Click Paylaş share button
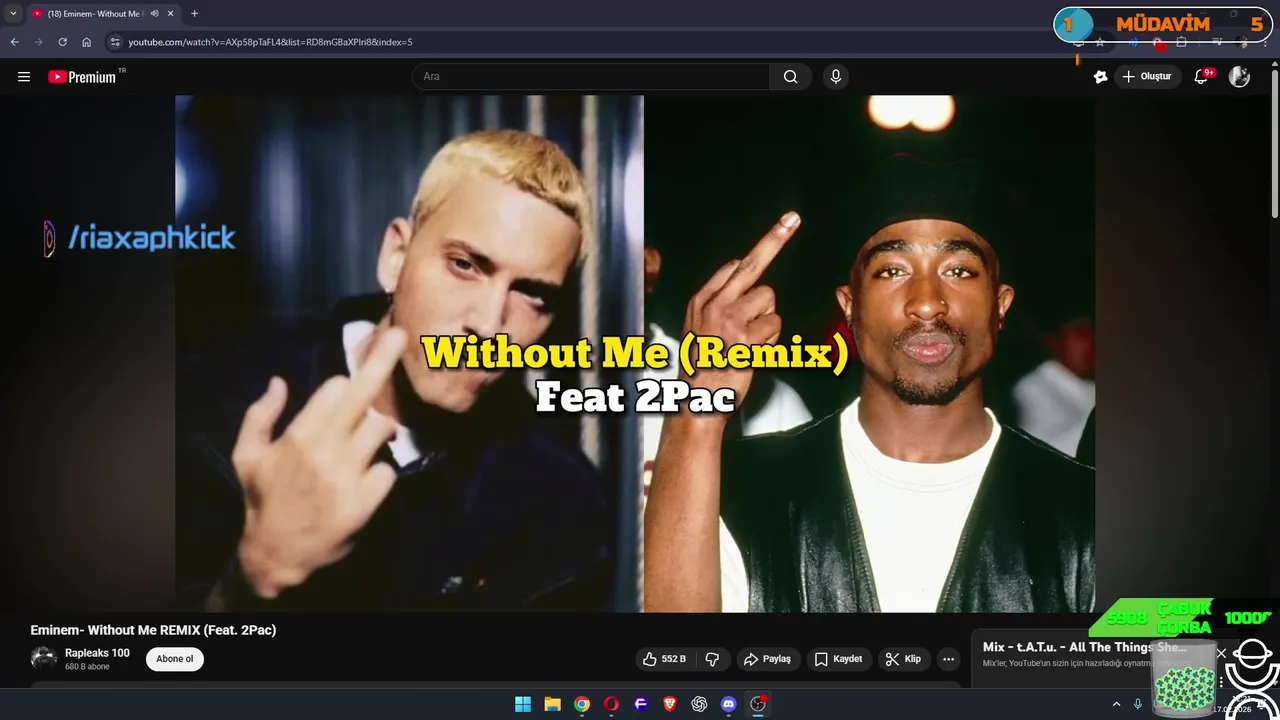Screen dimensions: 1280x720 point(767,659)
